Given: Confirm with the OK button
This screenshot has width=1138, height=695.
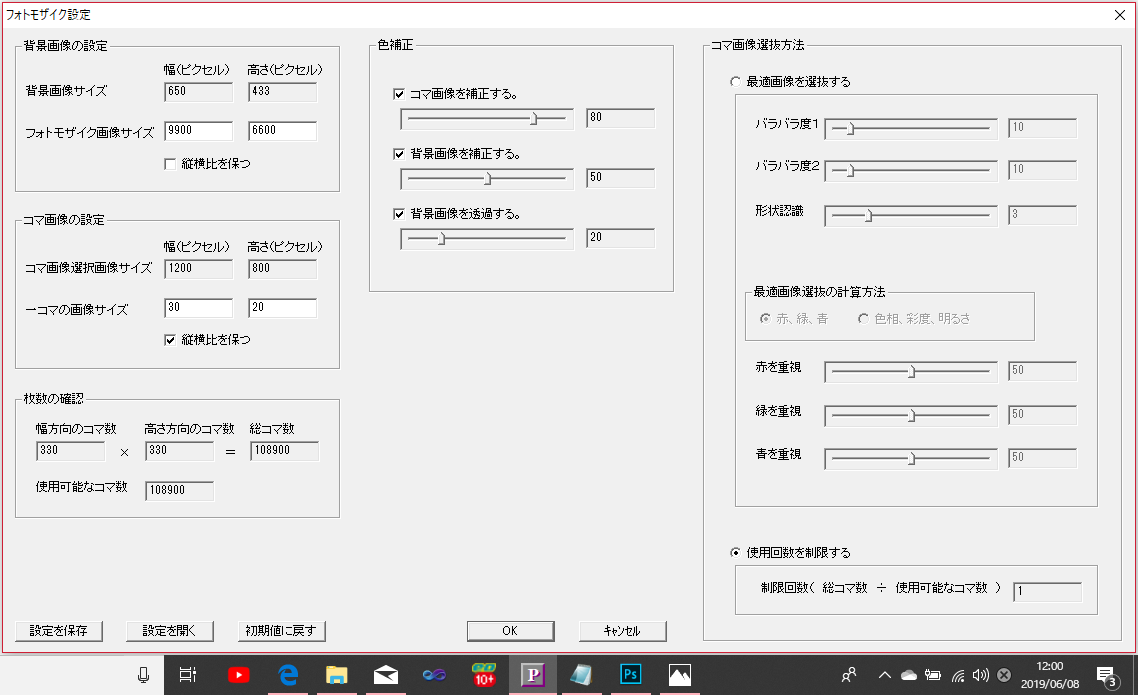Looking at the screenshot, I should point(510,631).
